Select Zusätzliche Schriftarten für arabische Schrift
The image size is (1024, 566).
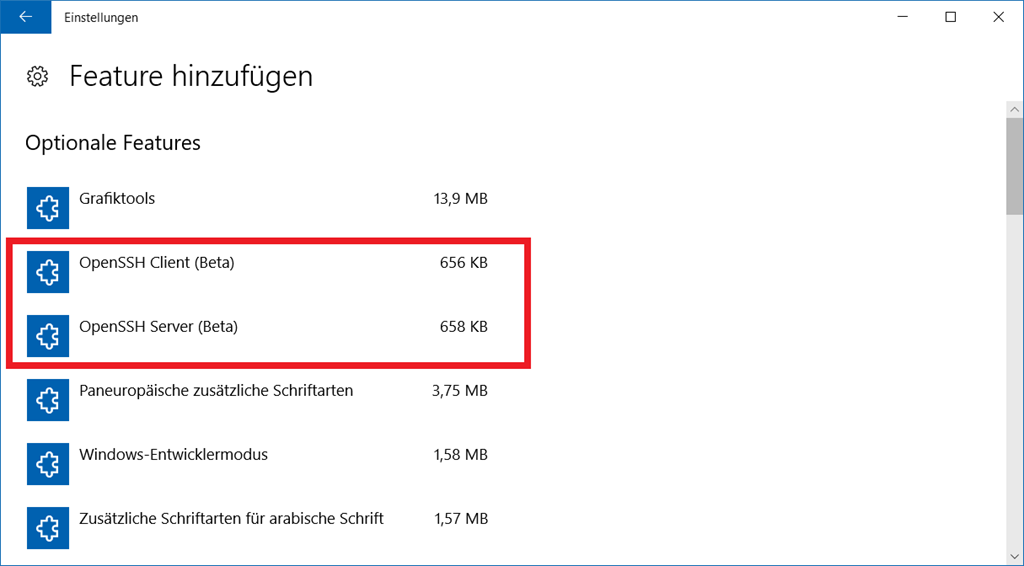(231, 519)
